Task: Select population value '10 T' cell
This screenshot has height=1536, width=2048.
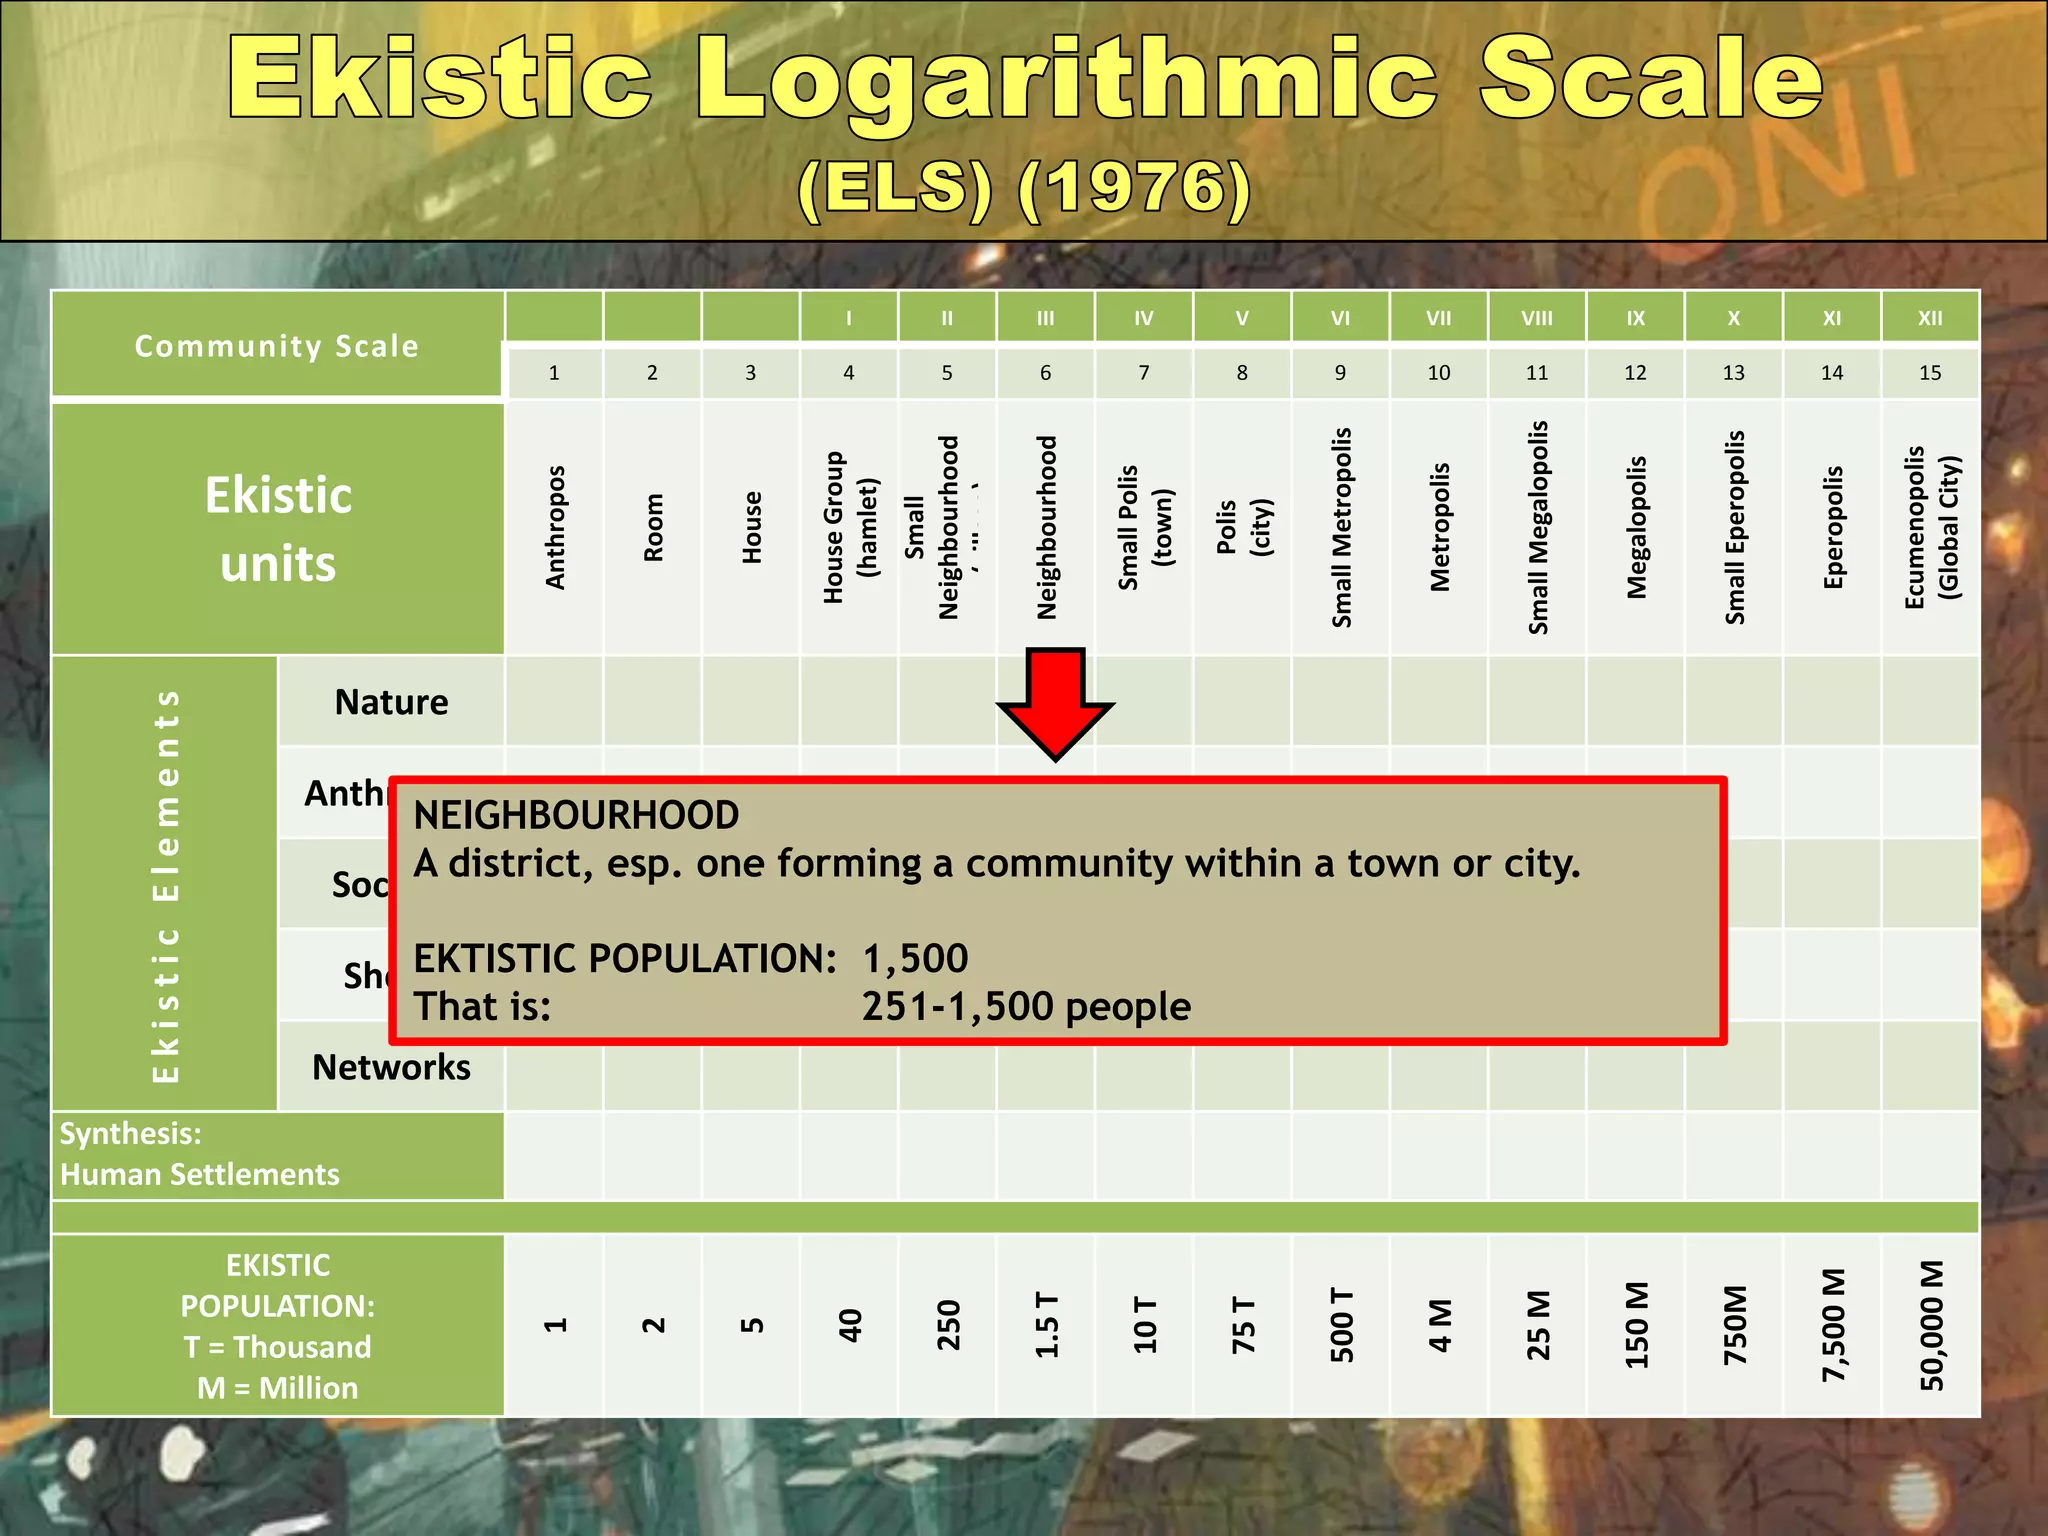Action: (x=1144, y=1326)
